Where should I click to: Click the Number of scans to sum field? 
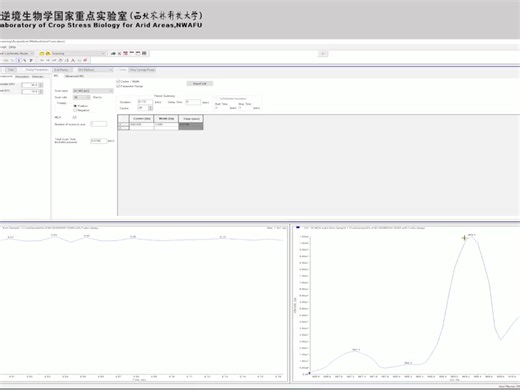coord(99,124)
